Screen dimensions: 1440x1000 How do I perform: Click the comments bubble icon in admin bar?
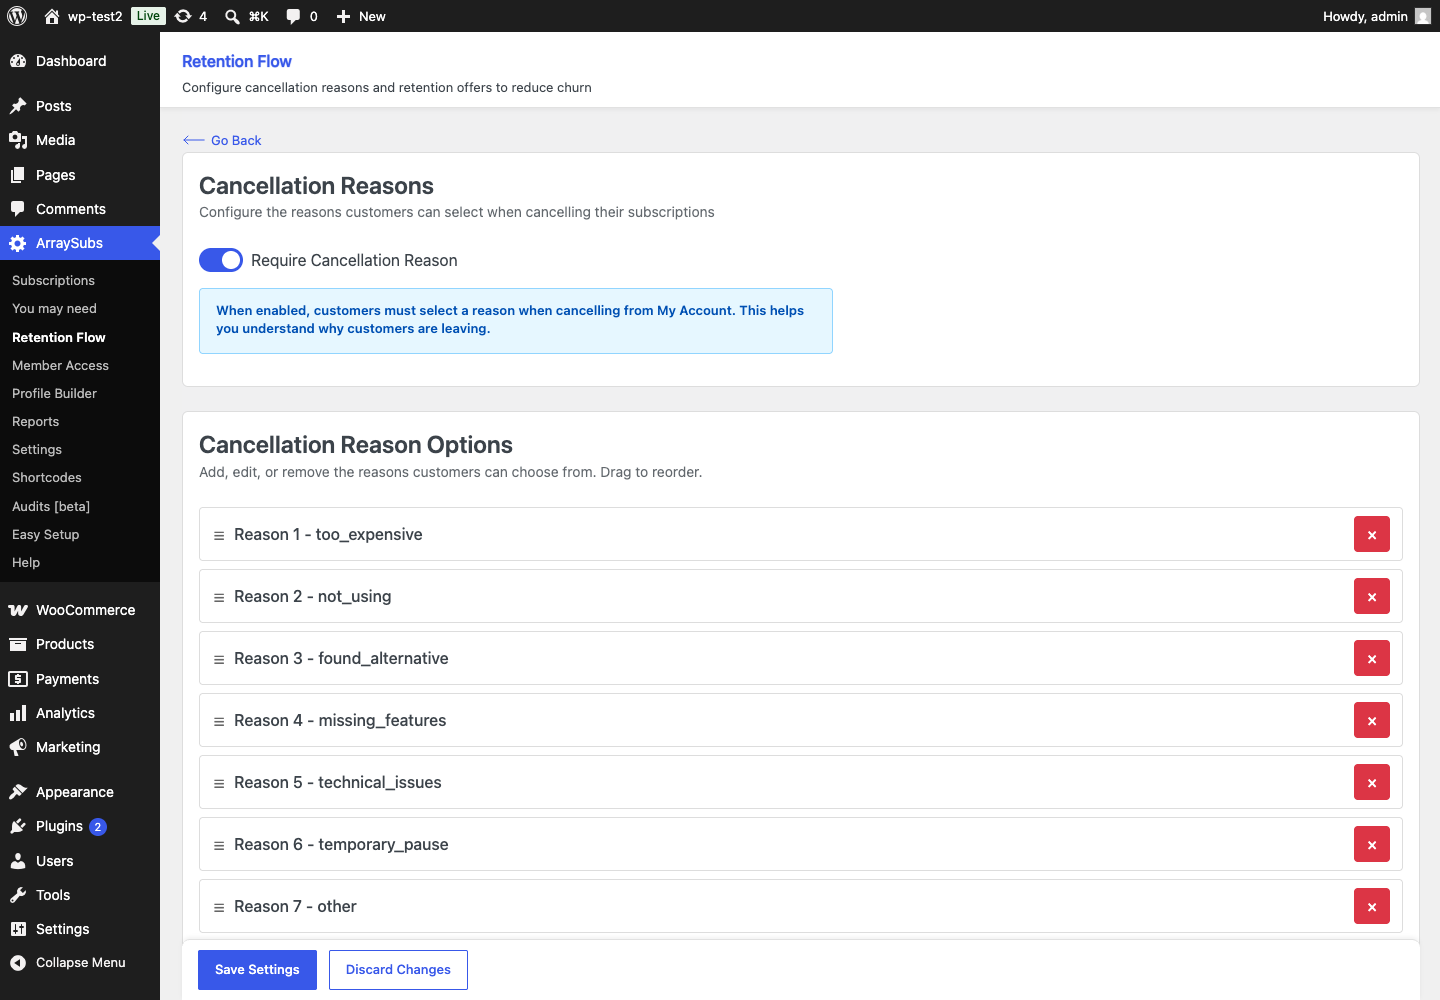click(x=293, y=16)
